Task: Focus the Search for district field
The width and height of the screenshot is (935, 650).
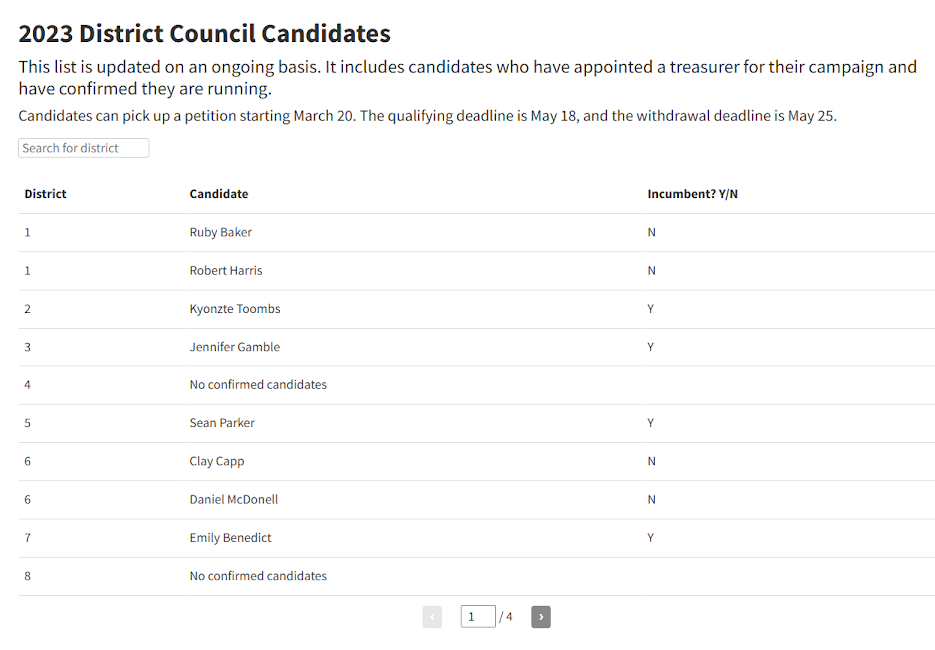Action: pyautogui.click(x=83, y=148)
